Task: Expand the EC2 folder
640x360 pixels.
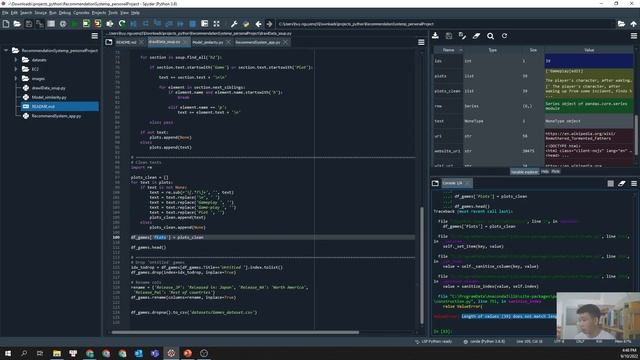Action: [x=16, y=69]
